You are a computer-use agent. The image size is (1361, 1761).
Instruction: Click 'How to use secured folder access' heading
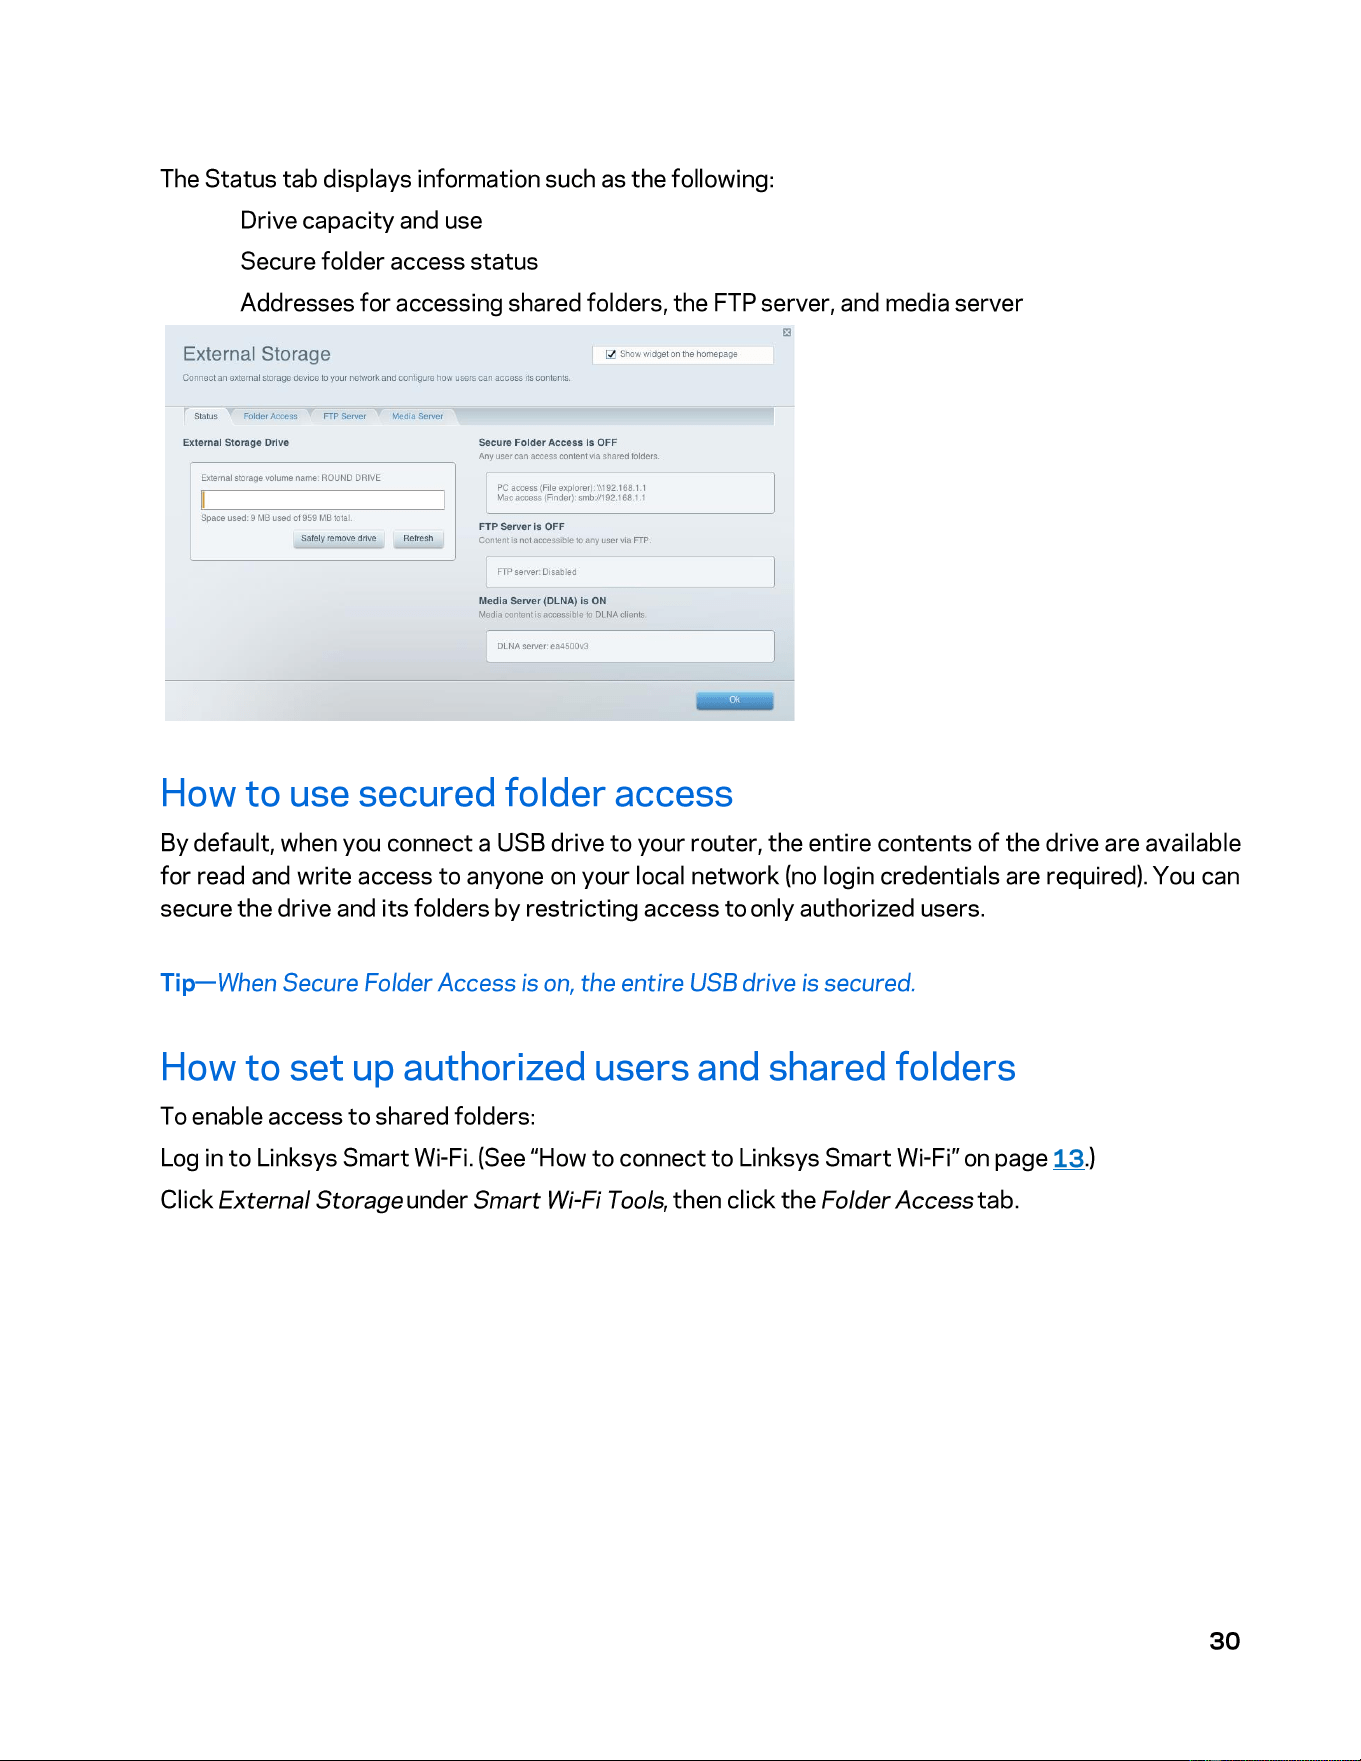447,793
